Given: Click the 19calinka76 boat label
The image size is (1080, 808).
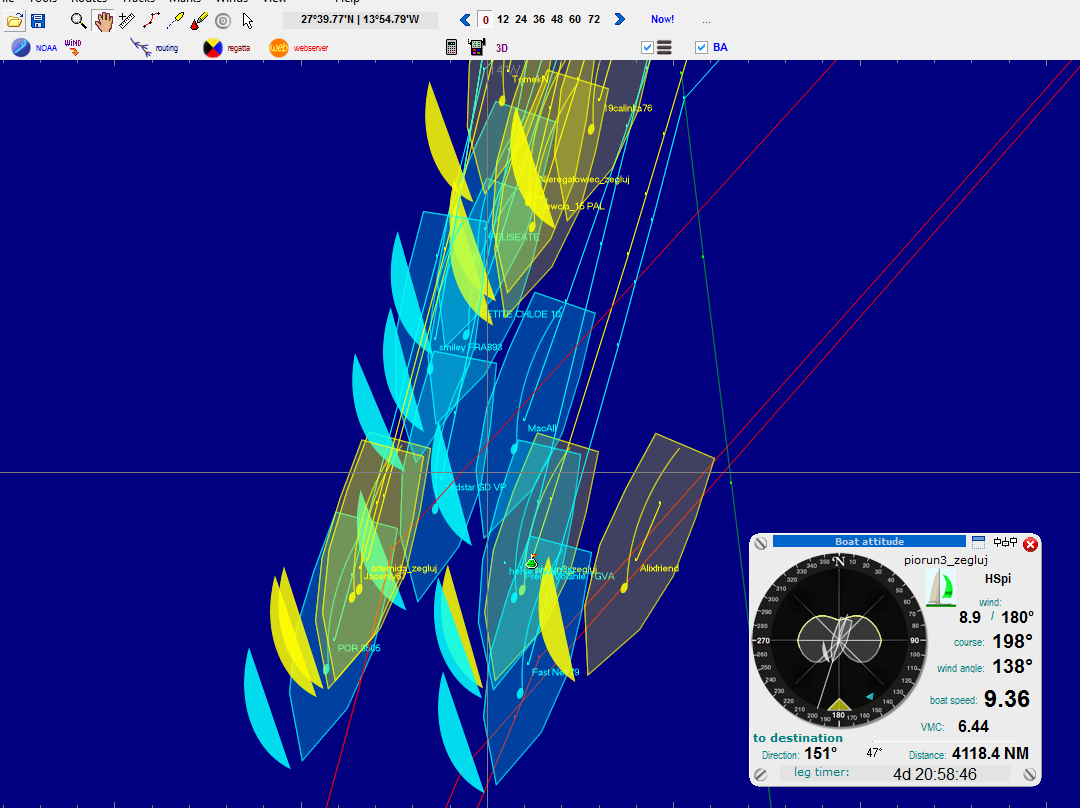Looking at the screenshot, I should click(x=627, y=108).
